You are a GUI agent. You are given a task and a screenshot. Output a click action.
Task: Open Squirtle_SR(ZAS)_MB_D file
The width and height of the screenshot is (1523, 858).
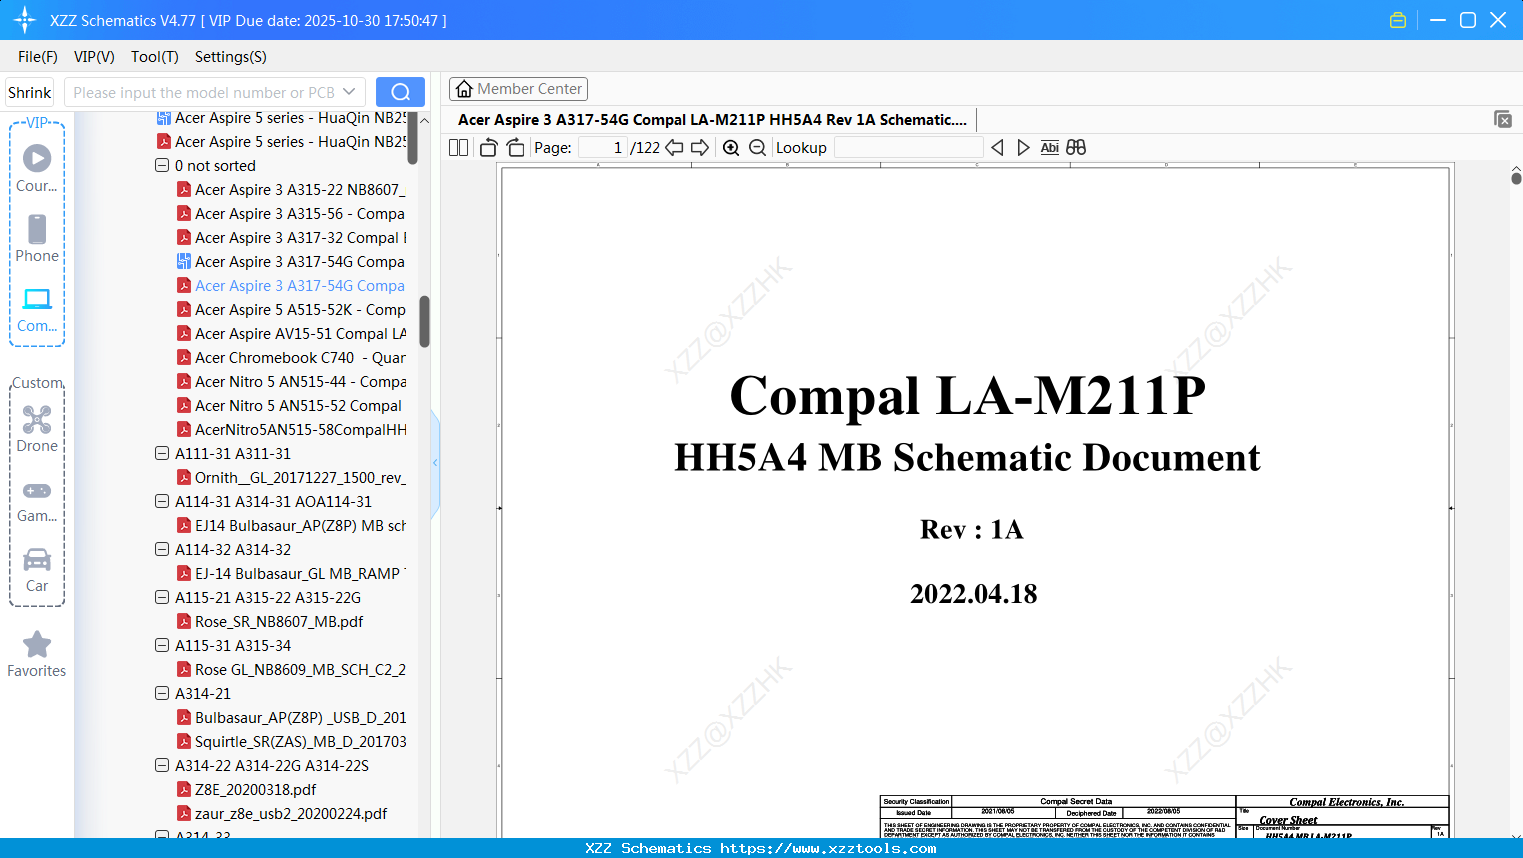tap(291, 741)
